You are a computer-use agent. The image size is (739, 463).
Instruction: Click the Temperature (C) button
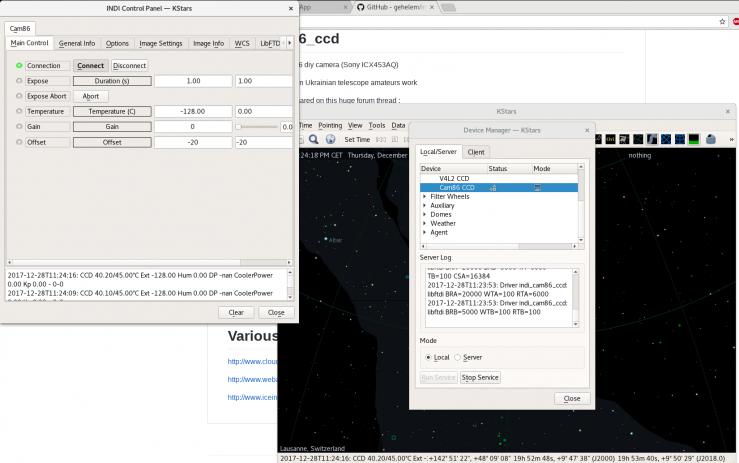click(x=112, y=112)
